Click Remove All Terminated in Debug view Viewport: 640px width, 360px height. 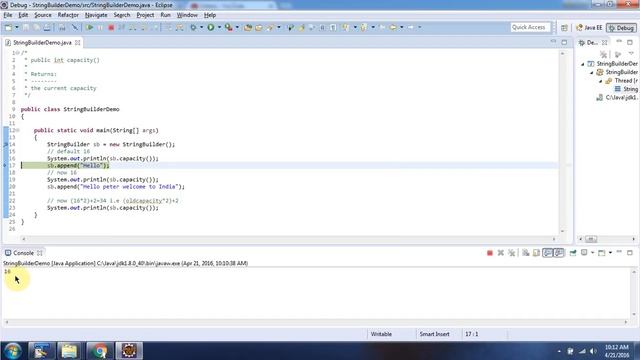point(603,54)
